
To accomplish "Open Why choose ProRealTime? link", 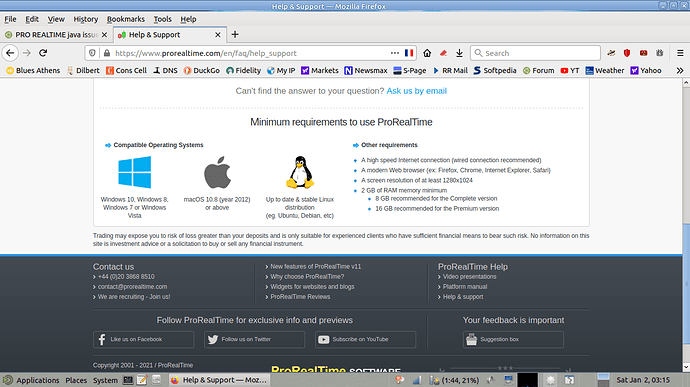I will pyautogui.click(x=307, y=276).
